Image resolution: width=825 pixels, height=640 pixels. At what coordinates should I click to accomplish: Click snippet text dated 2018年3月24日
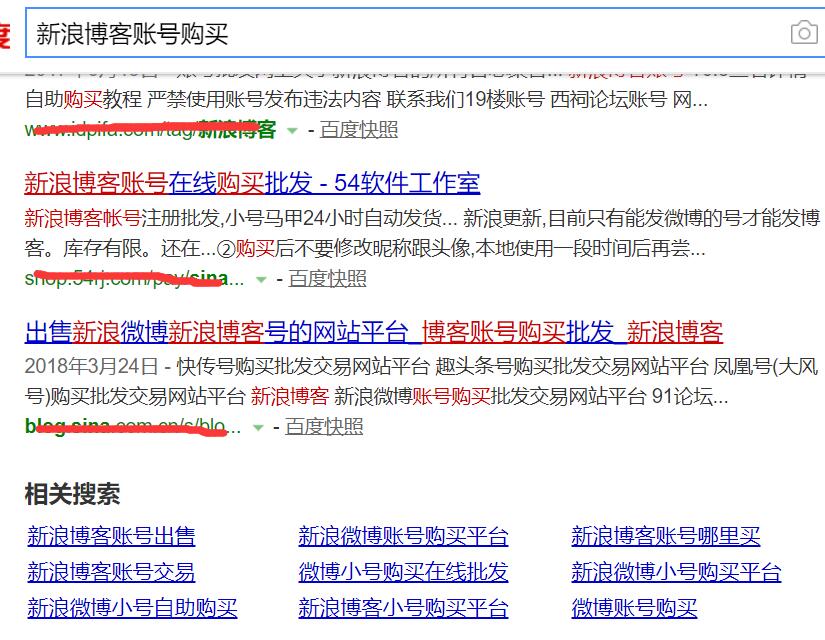(422, 381)
